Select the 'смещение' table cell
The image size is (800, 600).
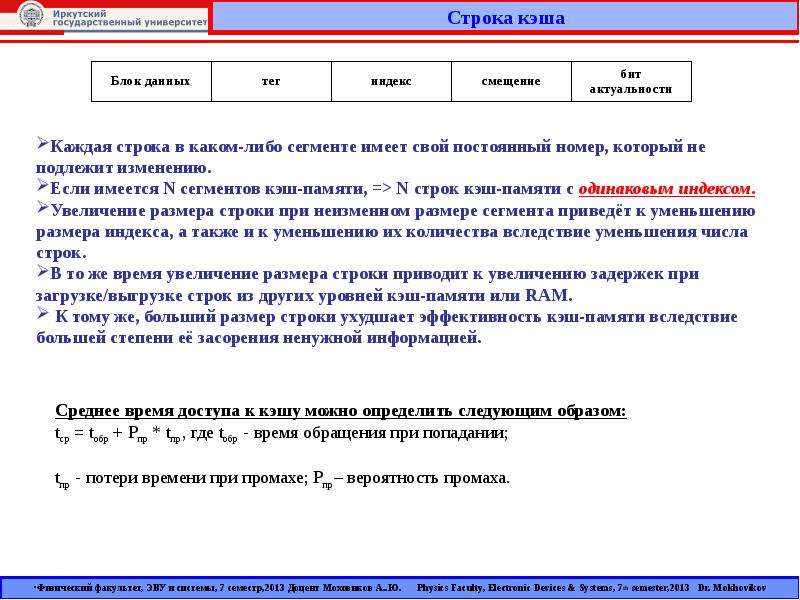point(511,81)
